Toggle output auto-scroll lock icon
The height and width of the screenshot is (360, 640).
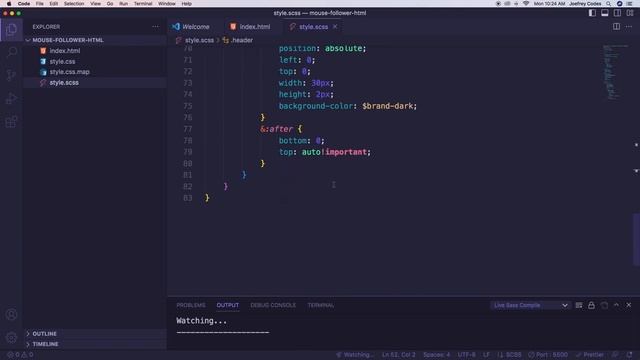[x=591, y=305]
